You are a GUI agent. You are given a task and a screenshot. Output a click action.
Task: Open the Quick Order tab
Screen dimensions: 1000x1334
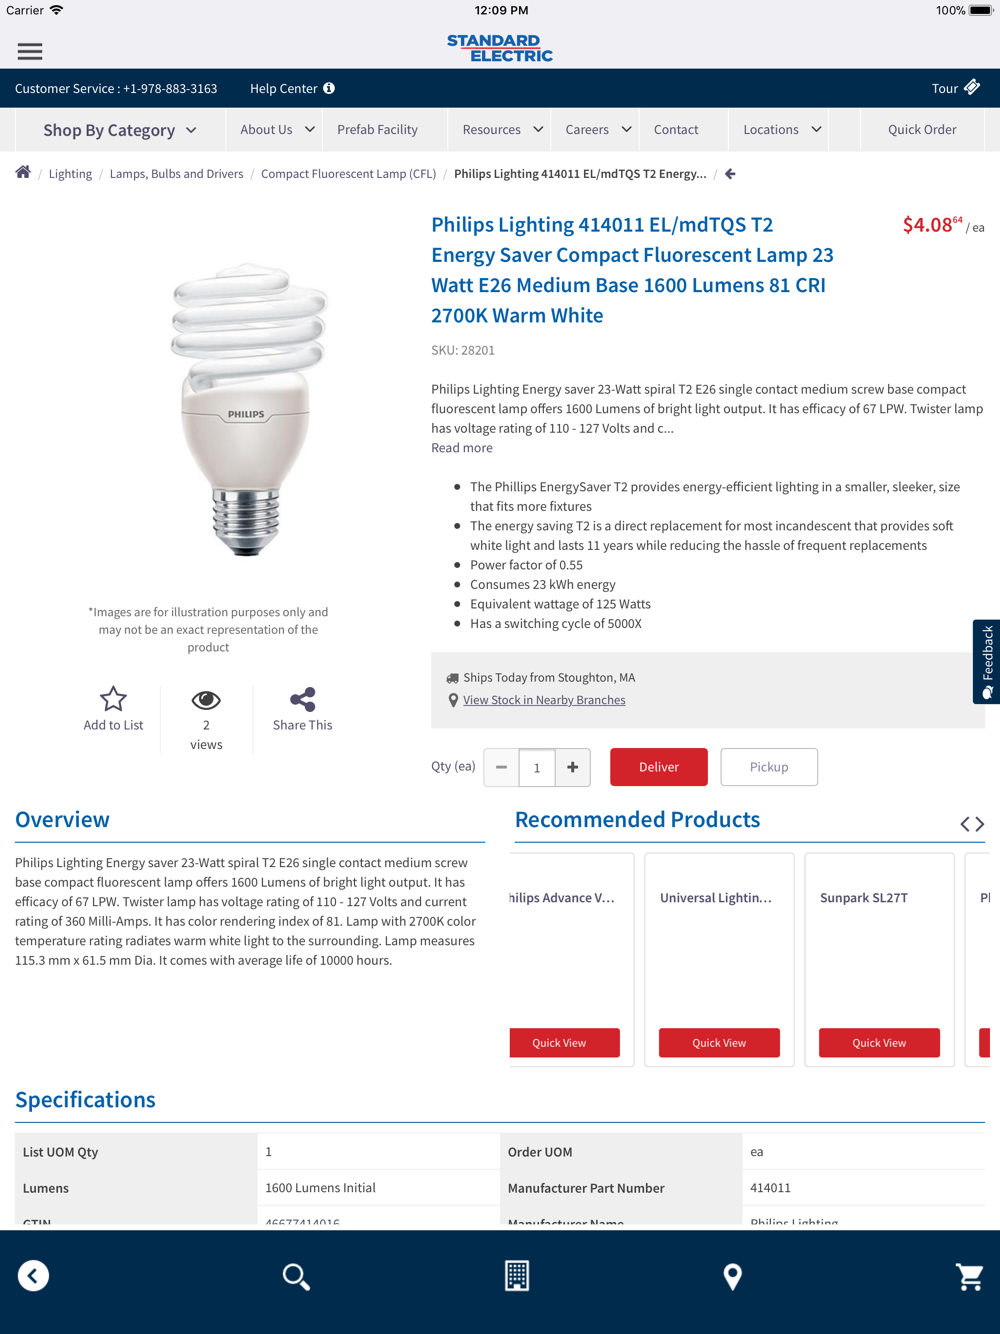[x=922, y=130]
